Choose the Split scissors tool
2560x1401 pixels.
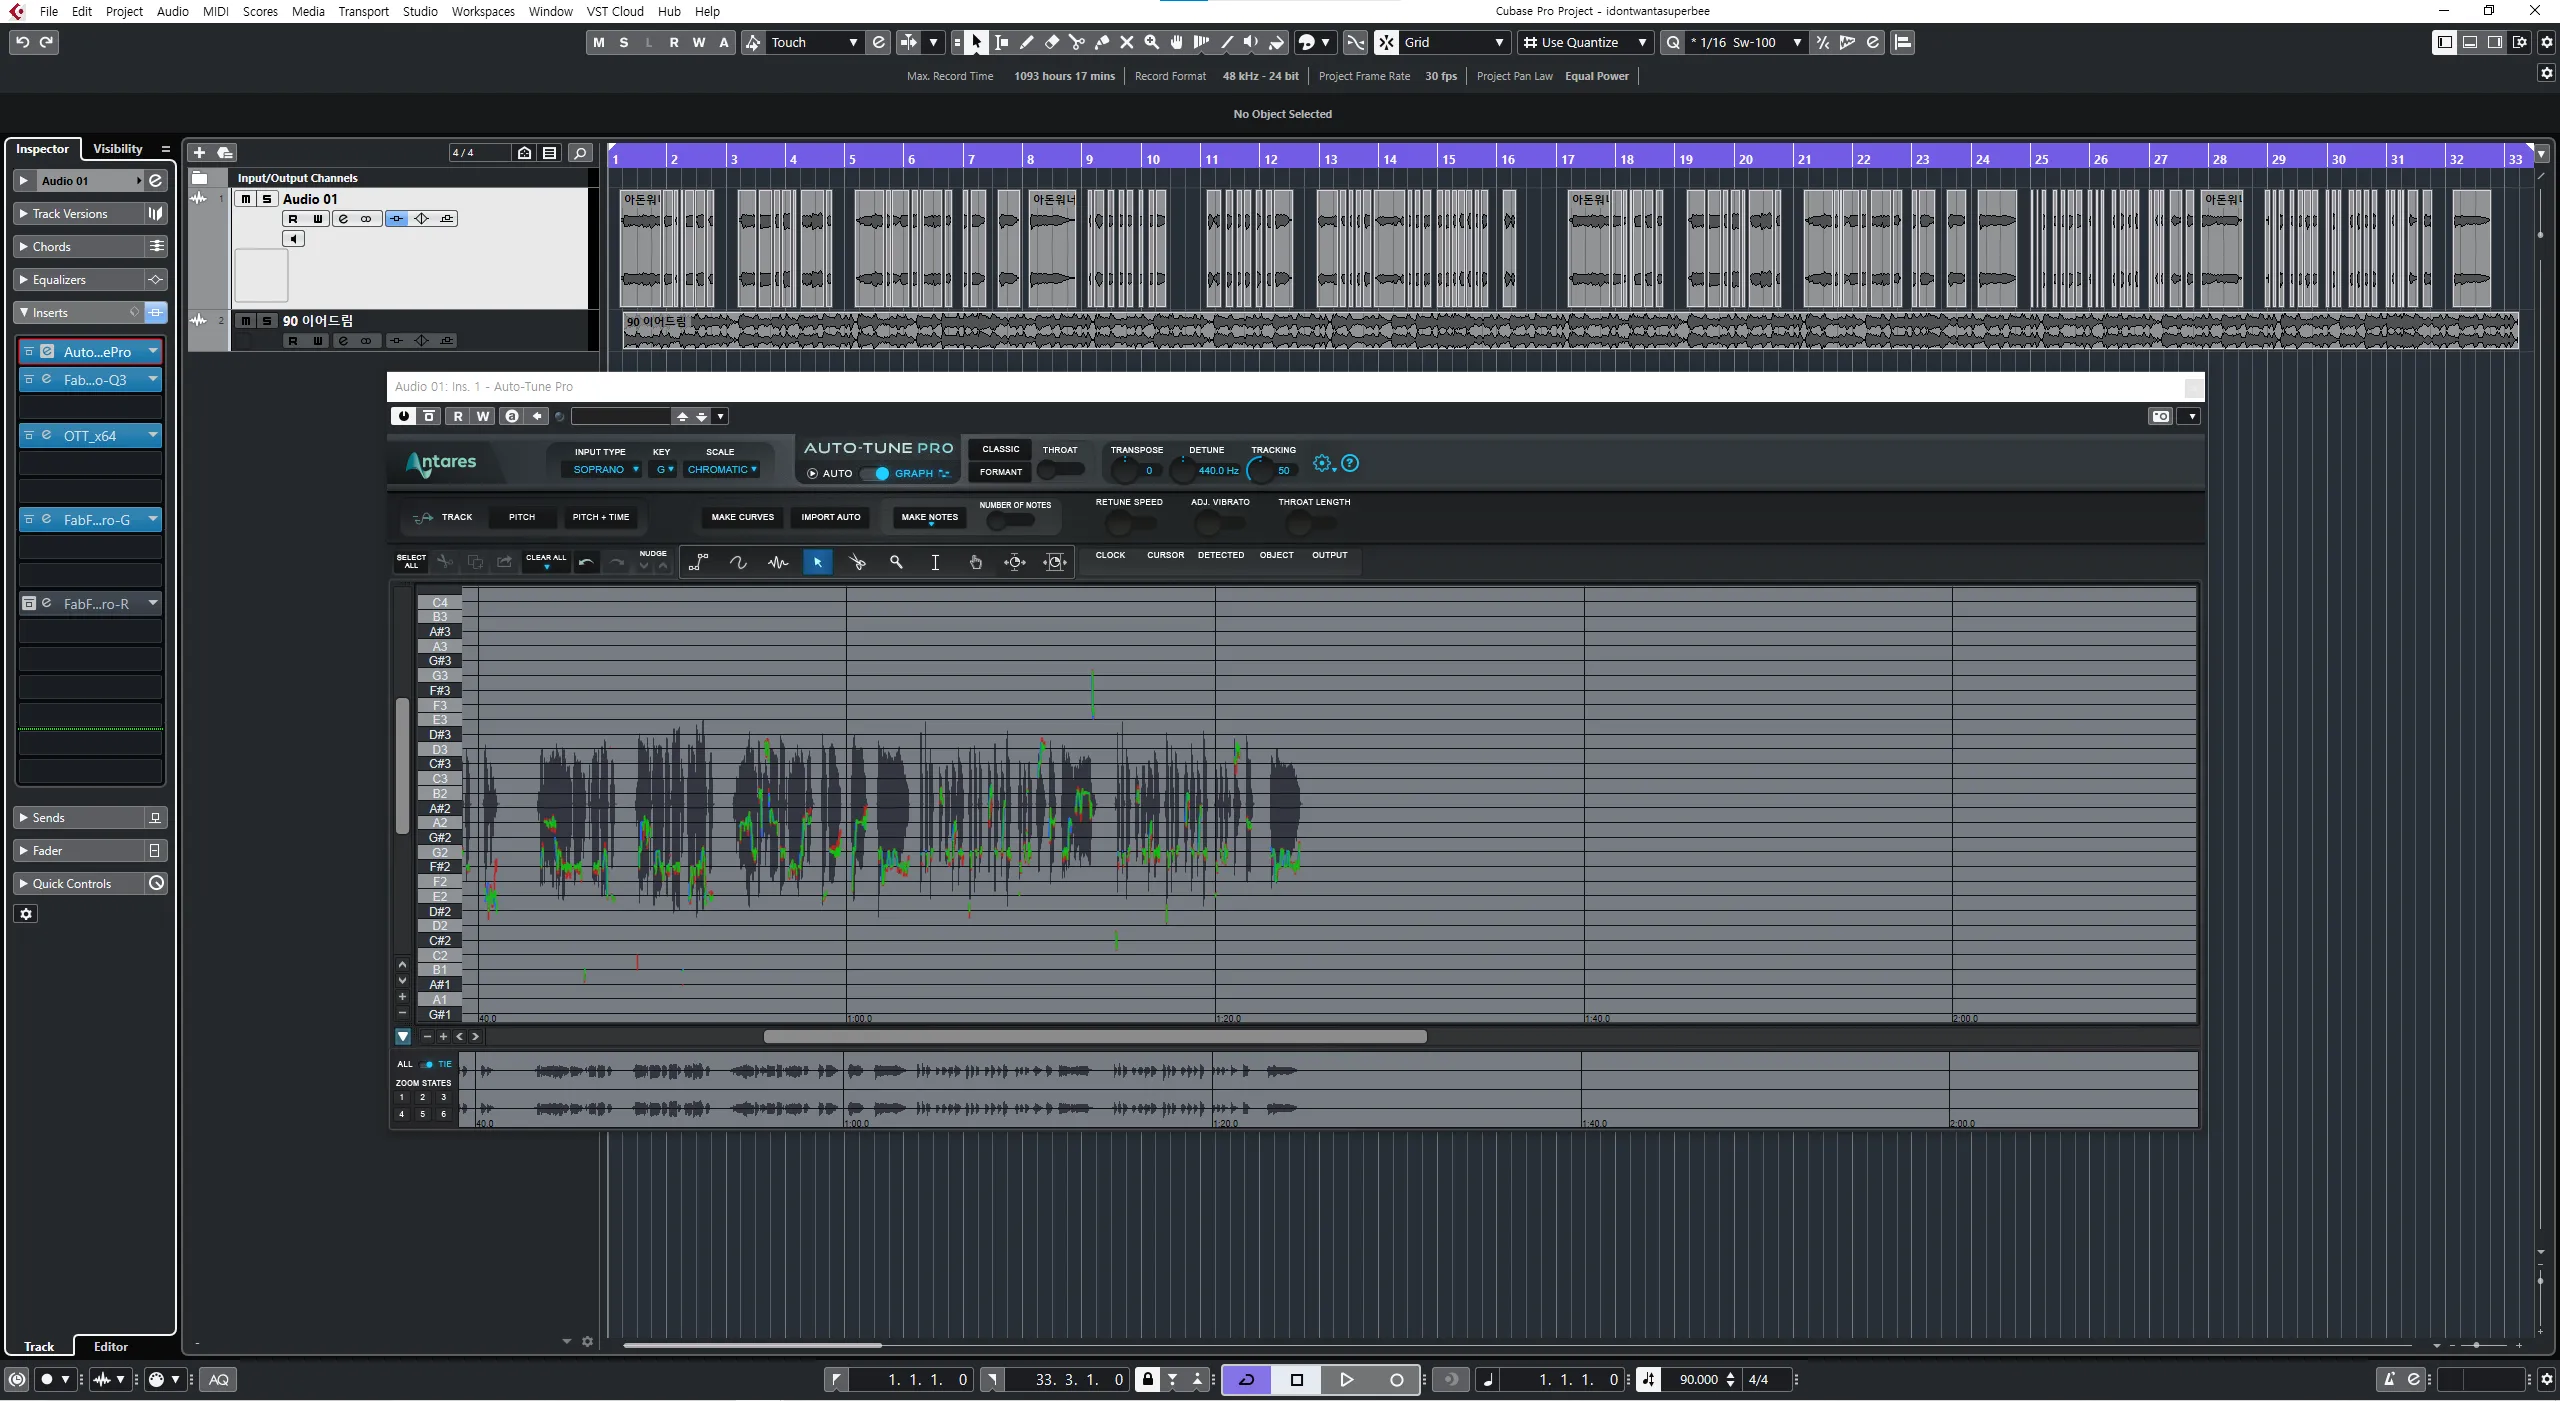pos(1076,42)
